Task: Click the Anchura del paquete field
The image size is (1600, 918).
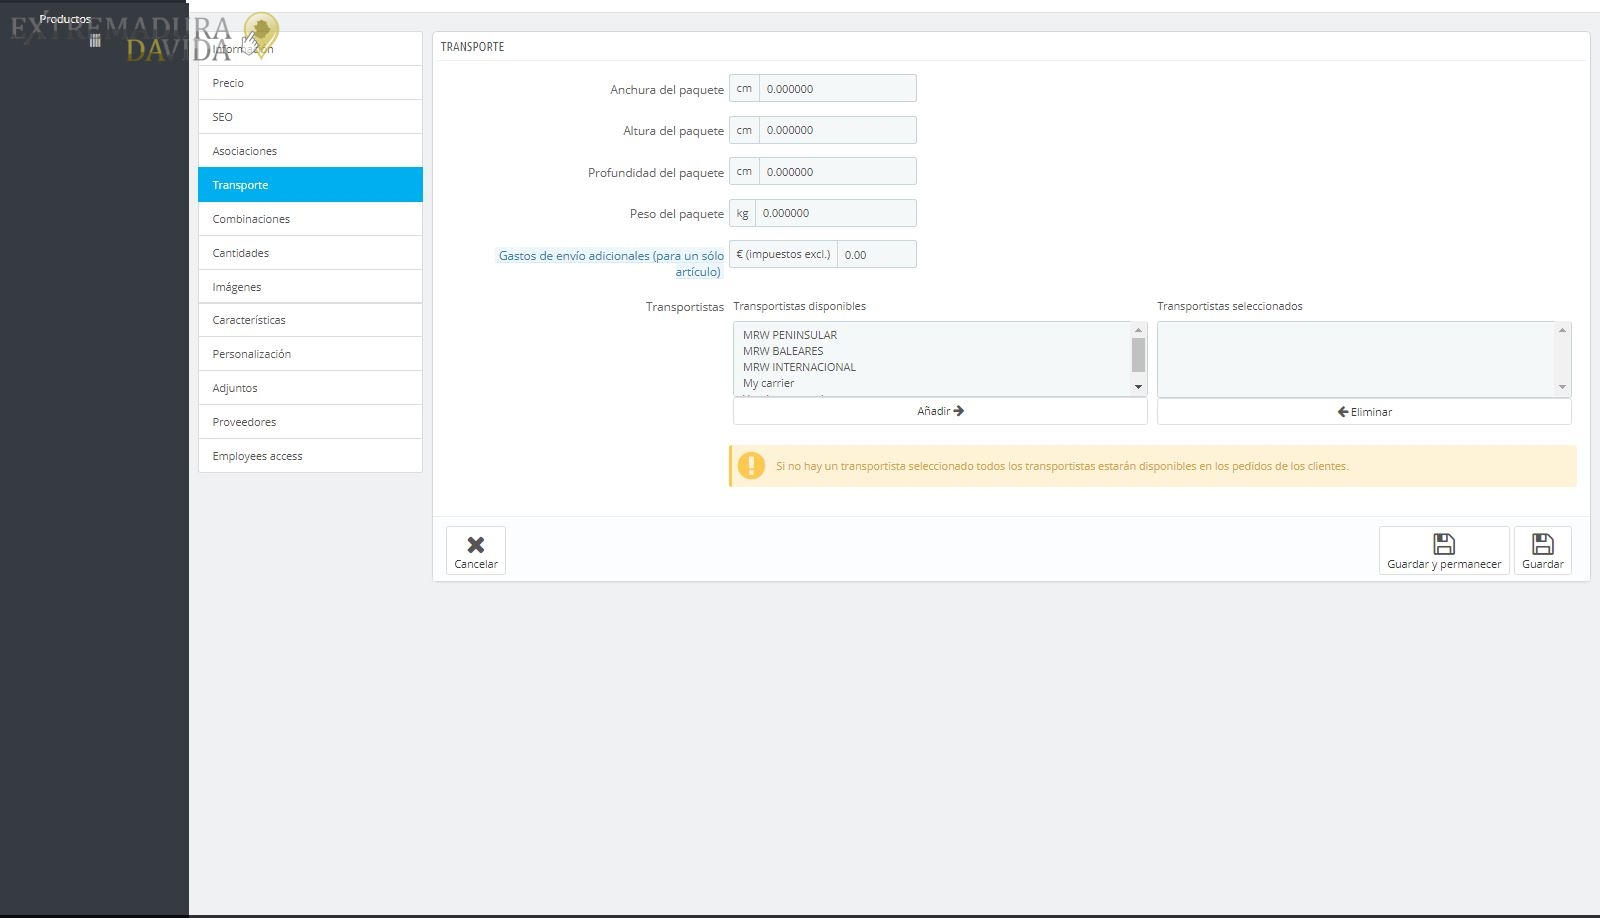Action: coord(836,89)
